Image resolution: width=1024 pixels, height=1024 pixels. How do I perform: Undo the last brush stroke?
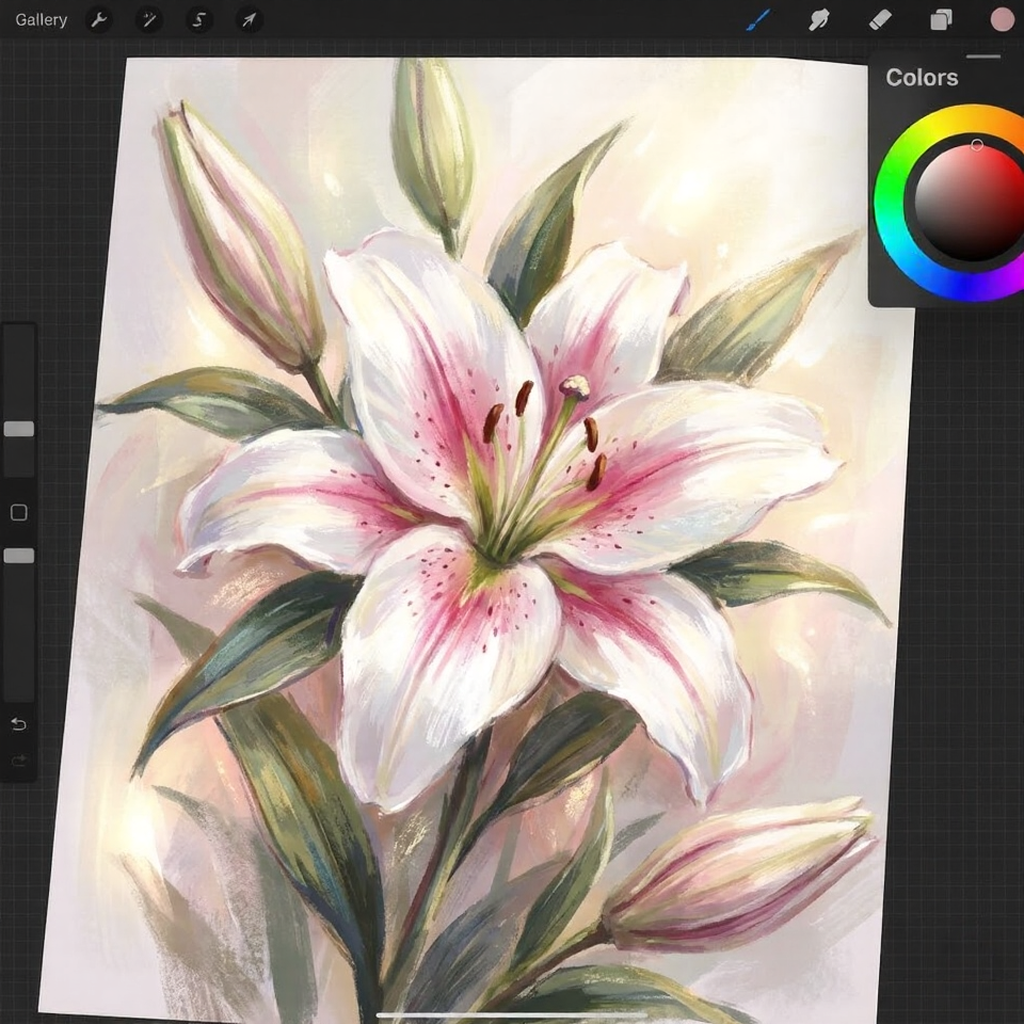coord(18,724)
